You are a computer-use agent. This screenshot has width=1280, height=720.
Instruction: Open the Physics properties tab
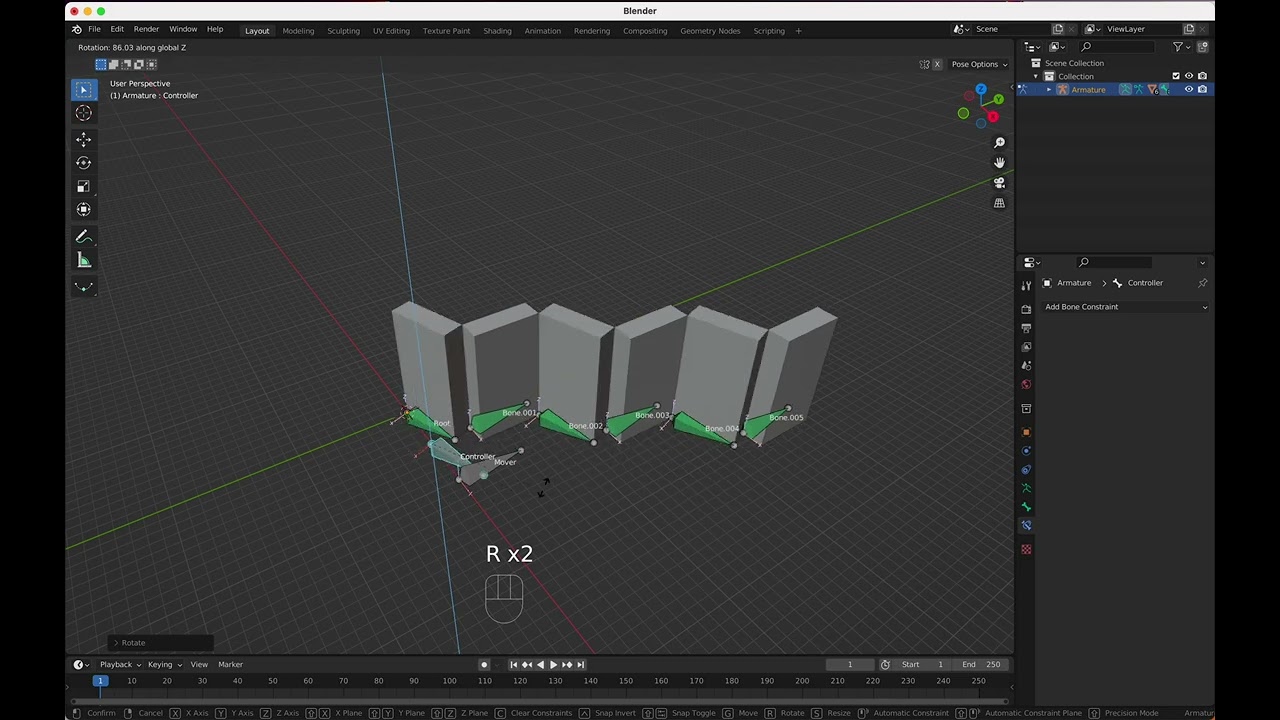(x=1026, y=451)
